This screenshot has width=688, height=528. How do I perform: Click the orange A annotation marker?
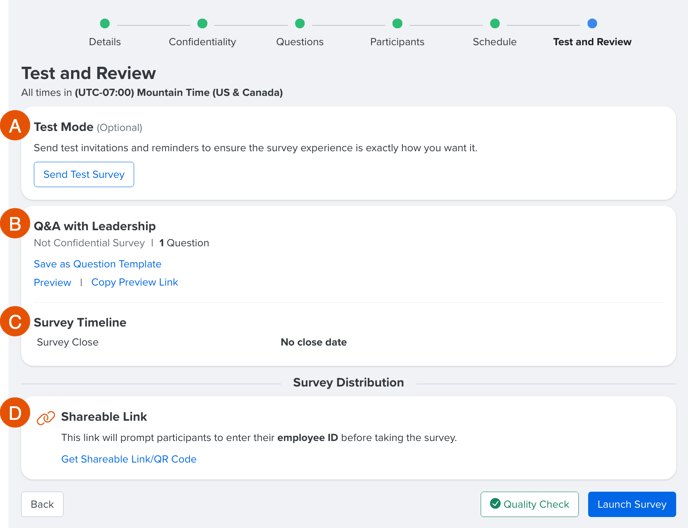15,126
